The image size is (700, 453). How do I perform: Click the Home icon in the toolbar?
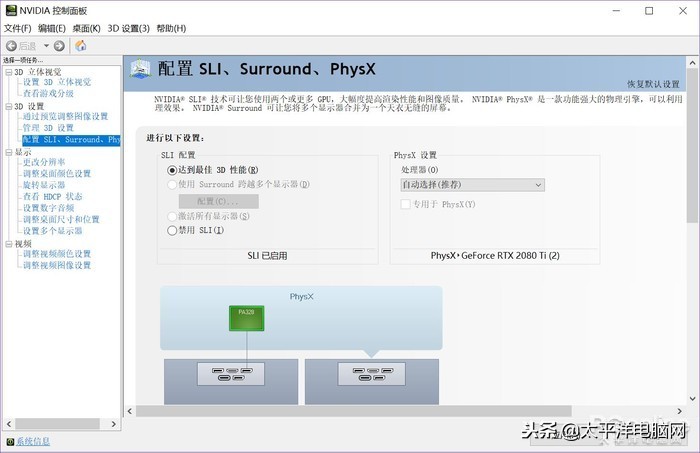81,45
